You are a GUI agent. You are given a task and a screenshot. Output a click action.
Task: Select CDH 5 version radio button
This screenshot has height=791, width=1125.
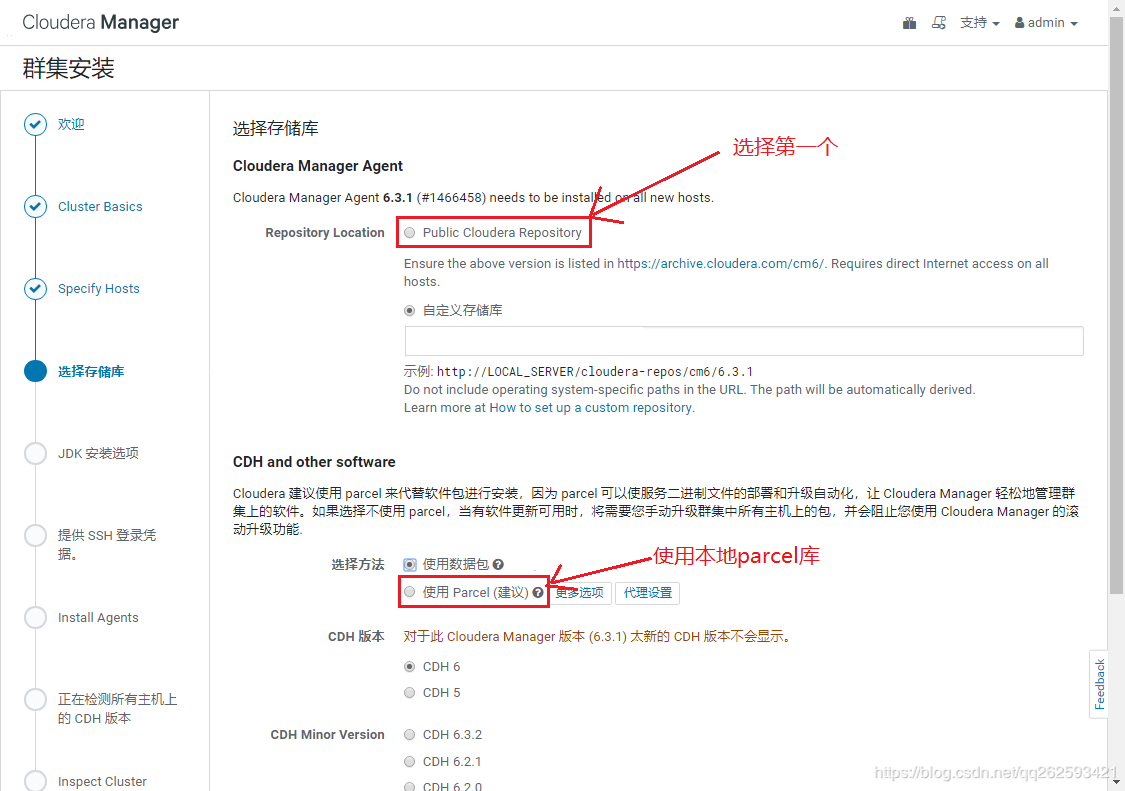point(410,693)
